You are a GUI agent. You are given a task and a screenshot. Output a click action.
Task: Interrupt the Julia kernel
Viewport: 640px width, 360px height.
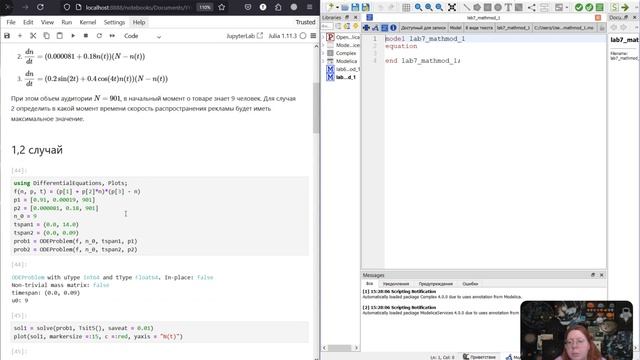coord(86,36)
